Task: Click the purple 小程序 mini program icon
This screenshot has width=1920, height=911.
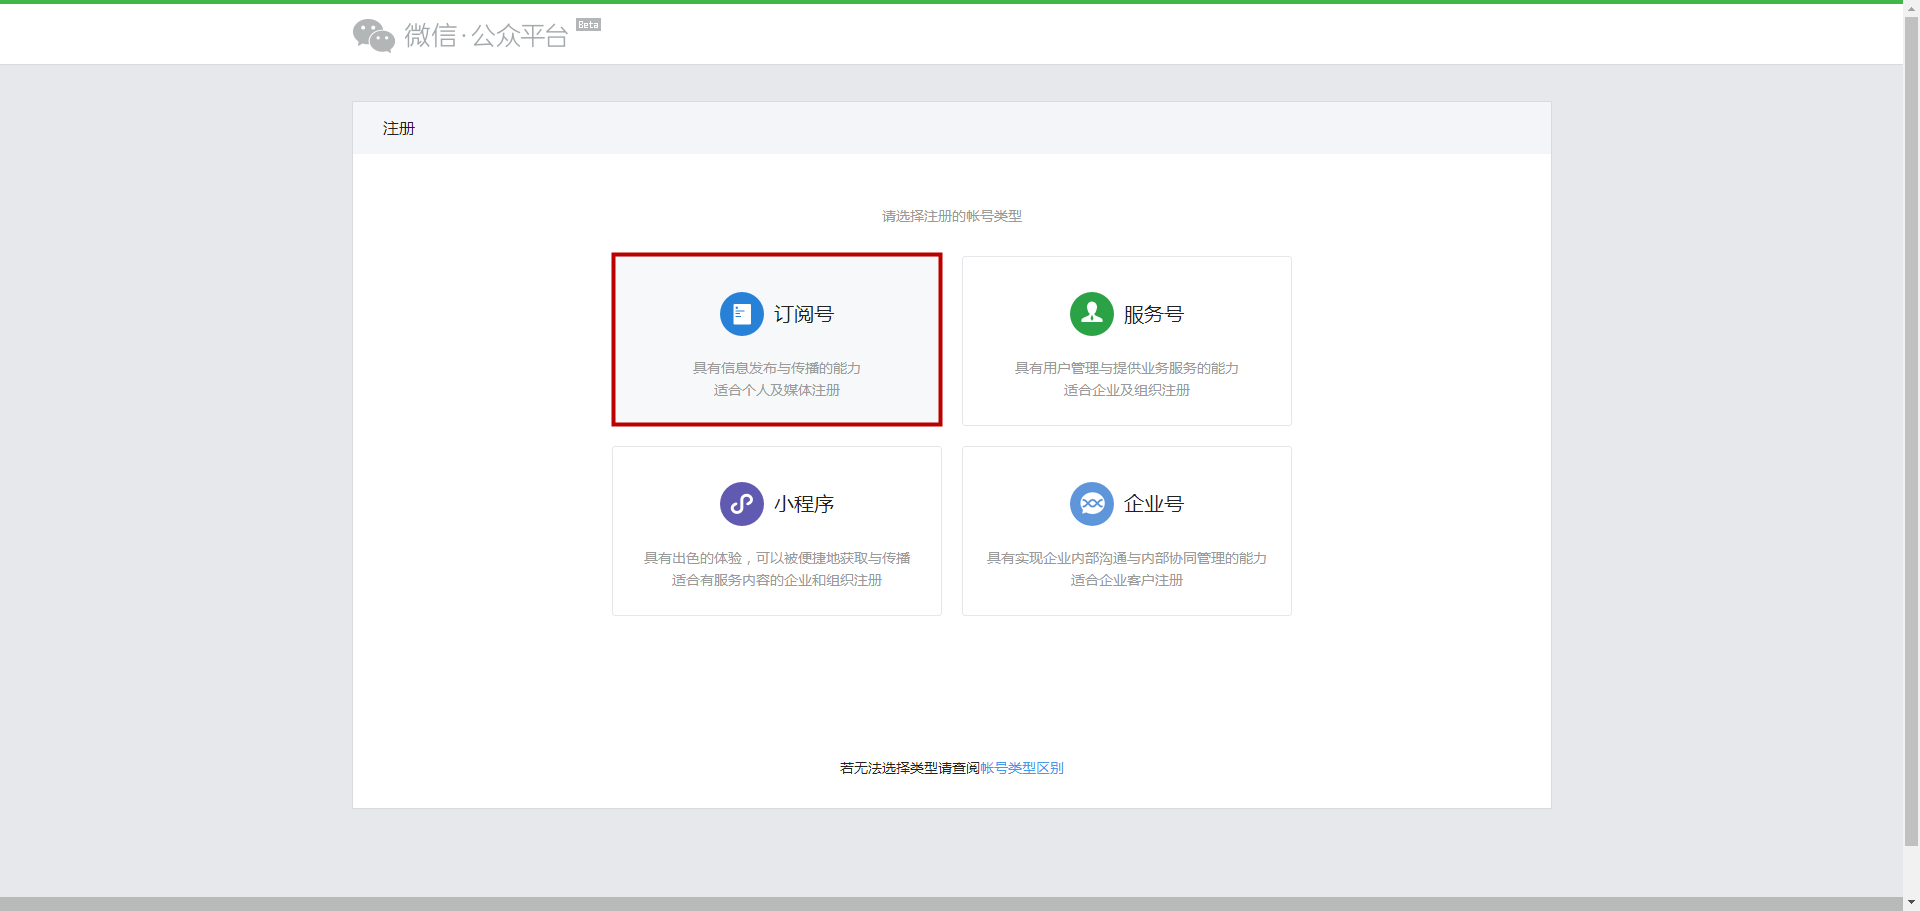Action: coord(741,503)
